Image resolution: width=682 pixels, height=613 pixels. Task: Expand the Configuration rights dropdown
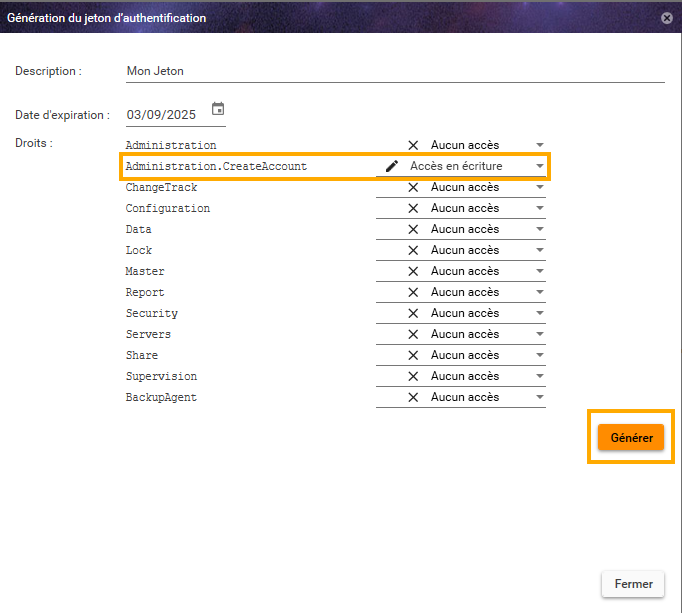point(539,208)
